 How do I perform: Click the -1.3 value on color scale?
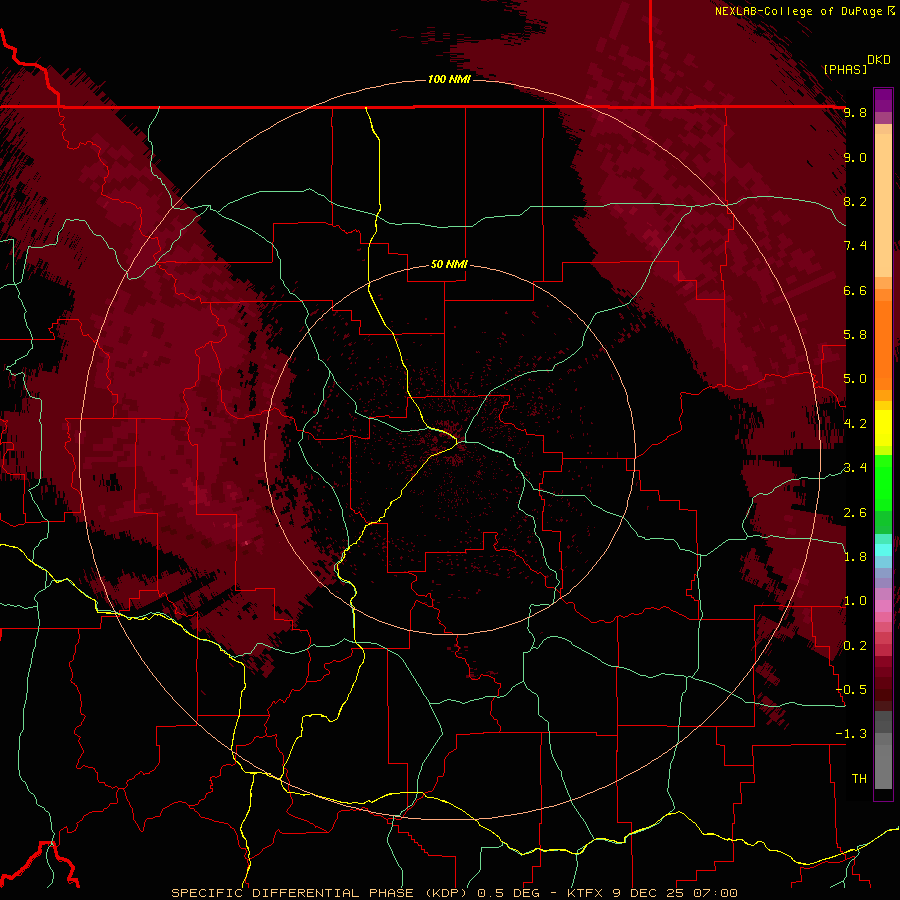[x=852, y=734]
